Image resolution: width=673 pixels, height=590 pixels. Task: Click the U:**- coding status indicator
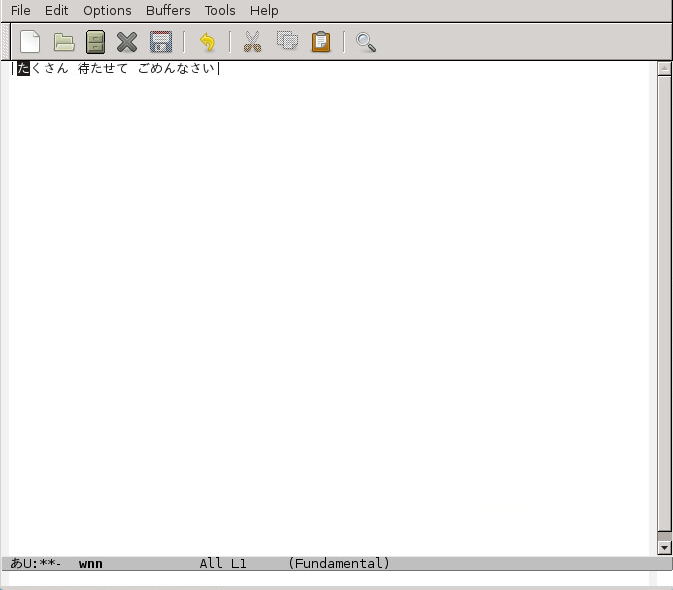tap(42, 563)
